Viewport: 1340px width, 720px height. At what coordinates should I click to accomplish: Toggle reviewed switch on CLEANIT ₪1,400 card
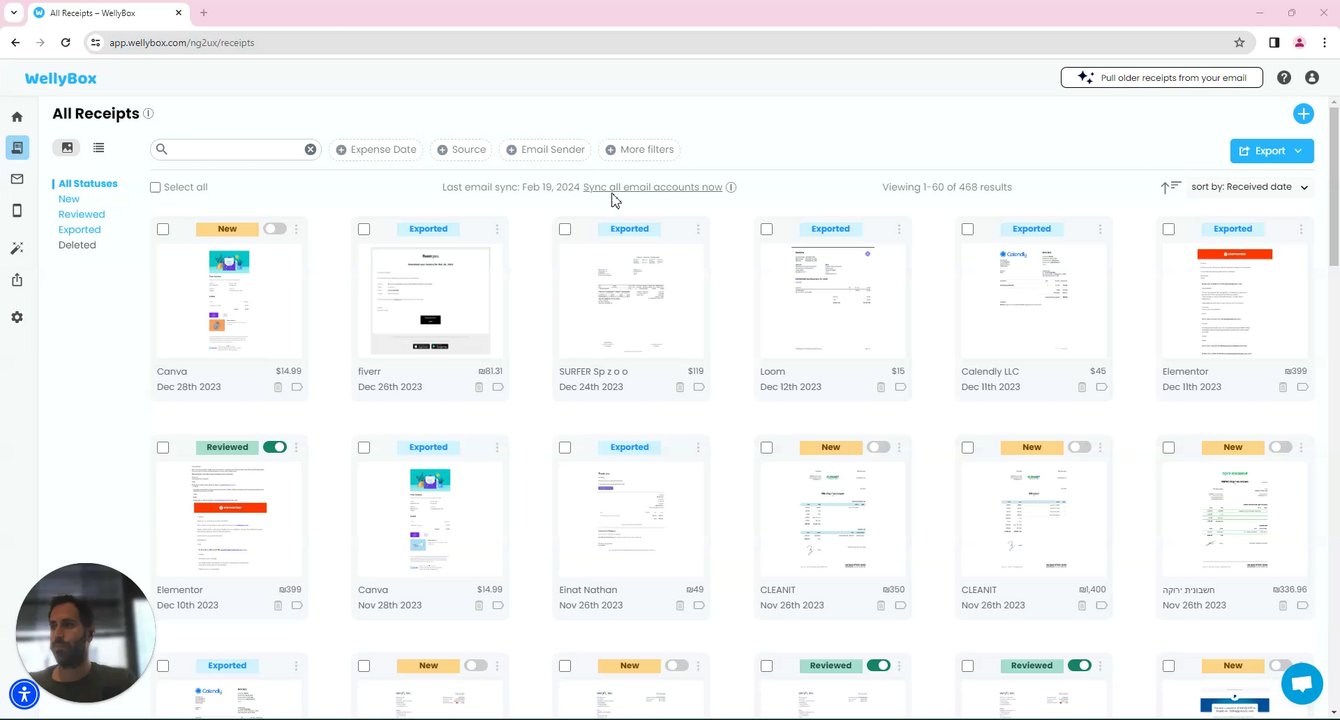click(1079, 447)
